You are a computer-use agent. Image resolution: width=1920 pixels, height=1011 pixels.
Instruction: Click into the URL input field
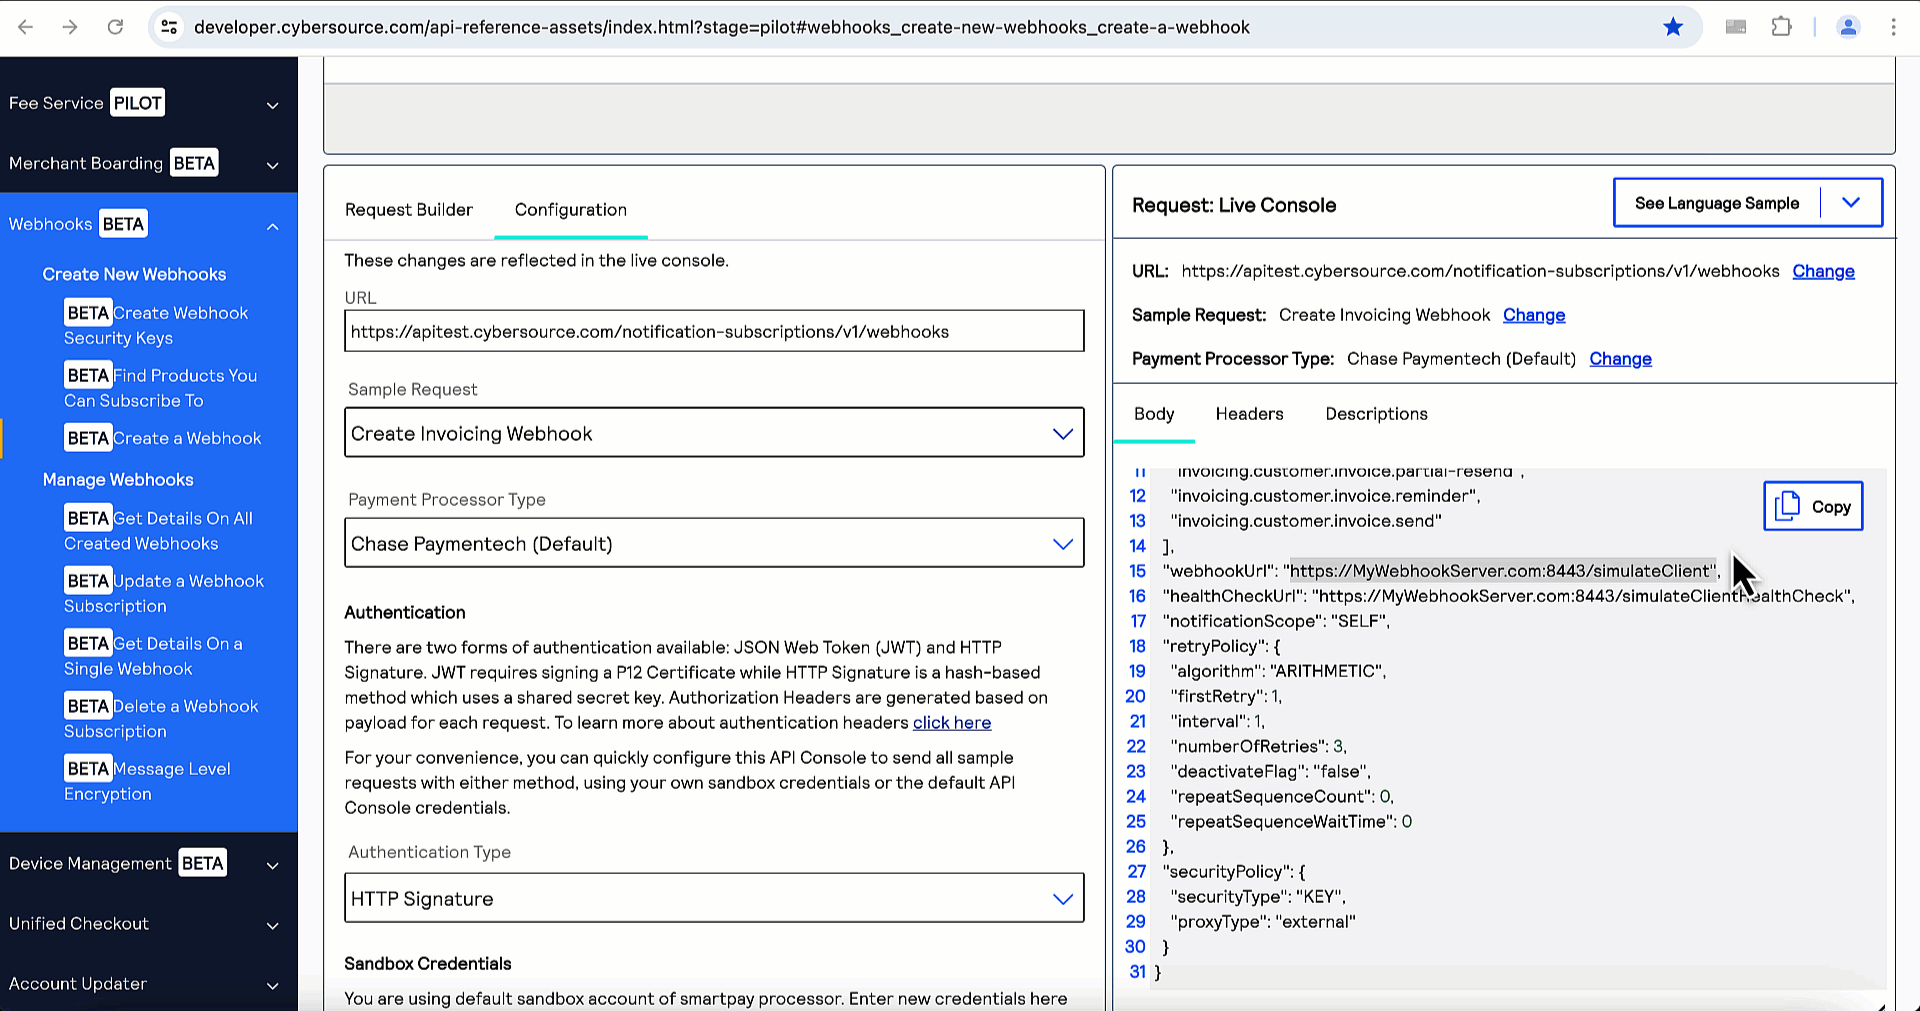(713, 331)
